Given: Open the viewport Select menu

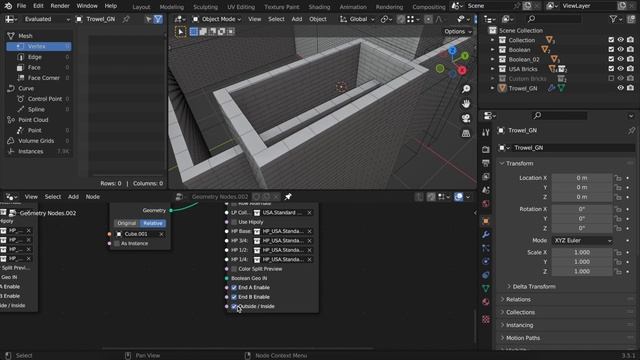Looking at the screenshot, I should [276, 19].
